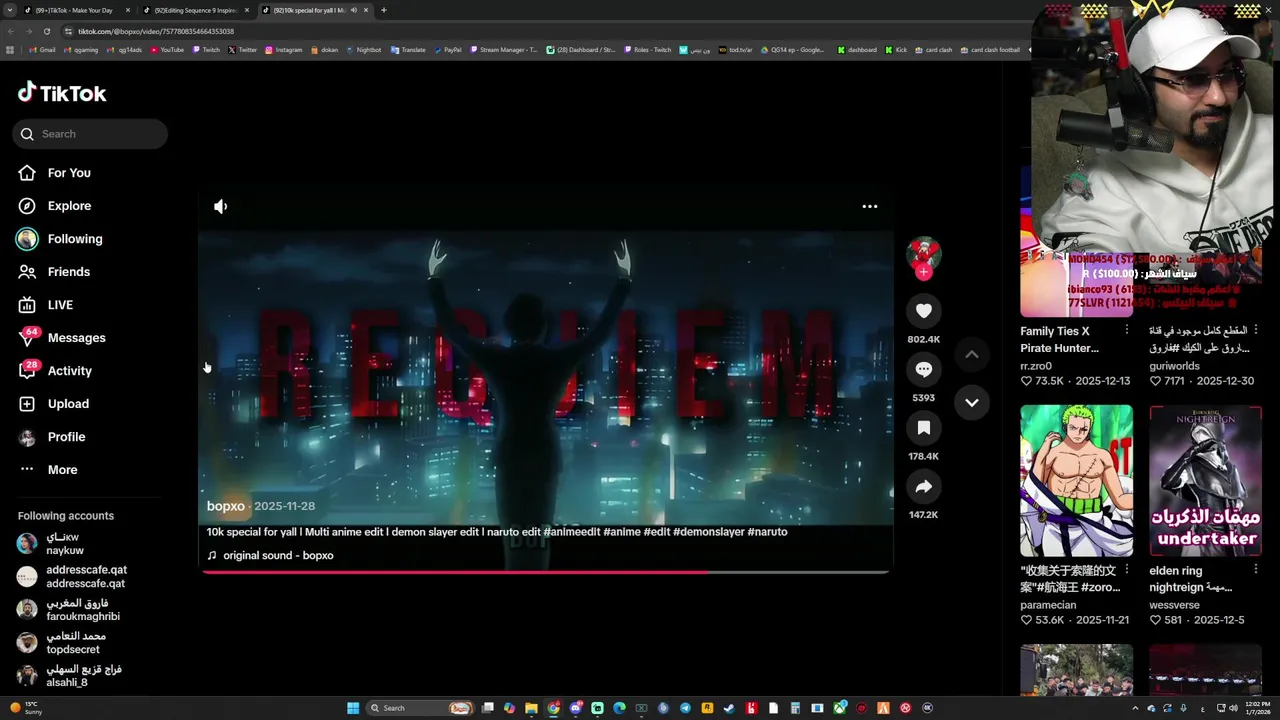1280x720 pixels.
Task: Show hidden system tray icons chevron
Action: point(1135,708)
